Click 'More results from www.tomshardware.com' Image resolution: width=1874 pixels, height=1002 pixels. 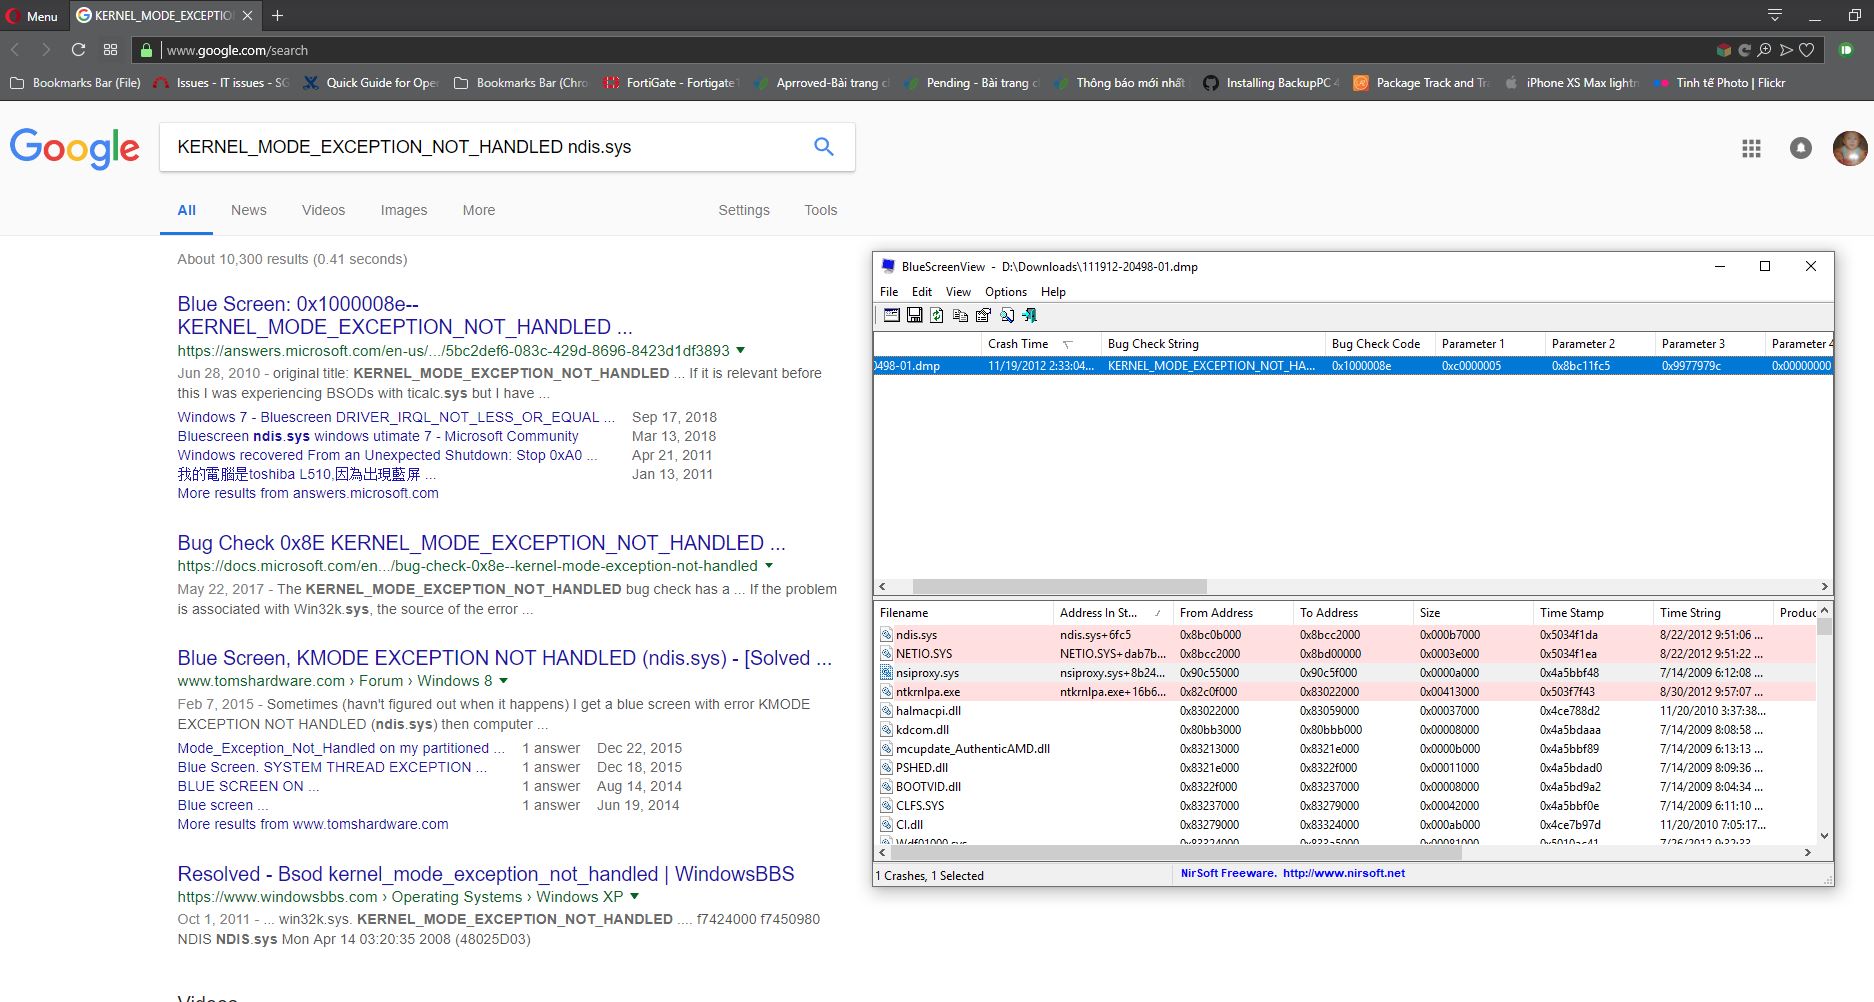(313, 824)
